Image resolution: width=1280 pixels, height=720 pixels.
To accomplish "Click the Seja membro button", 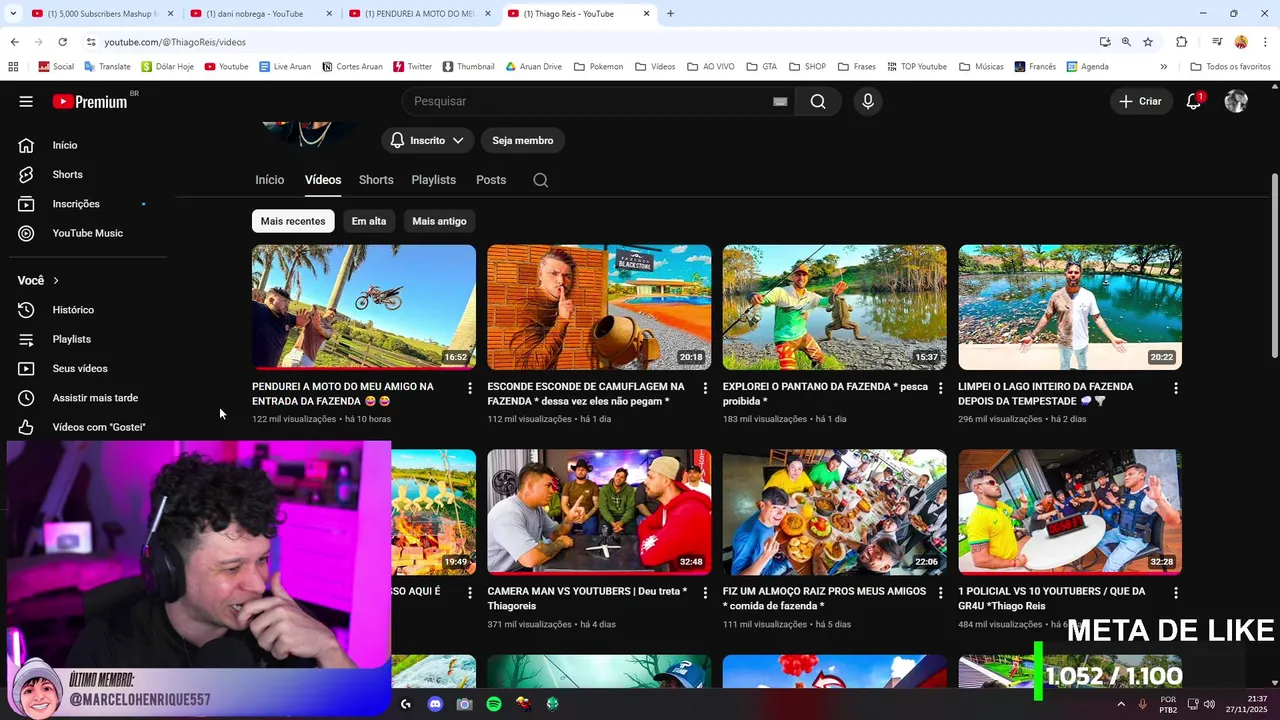I will pyautogui.click(x=523, y=141).
